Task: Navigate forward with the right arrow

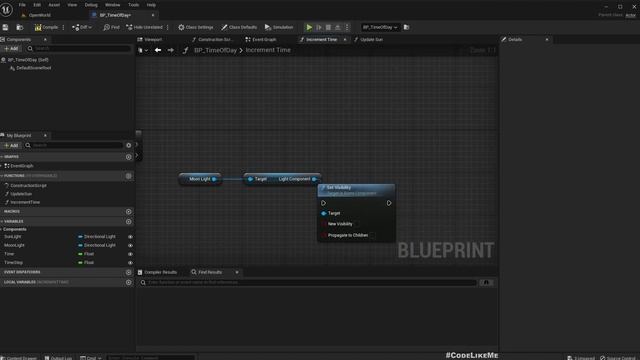Action: click(171, 50)
